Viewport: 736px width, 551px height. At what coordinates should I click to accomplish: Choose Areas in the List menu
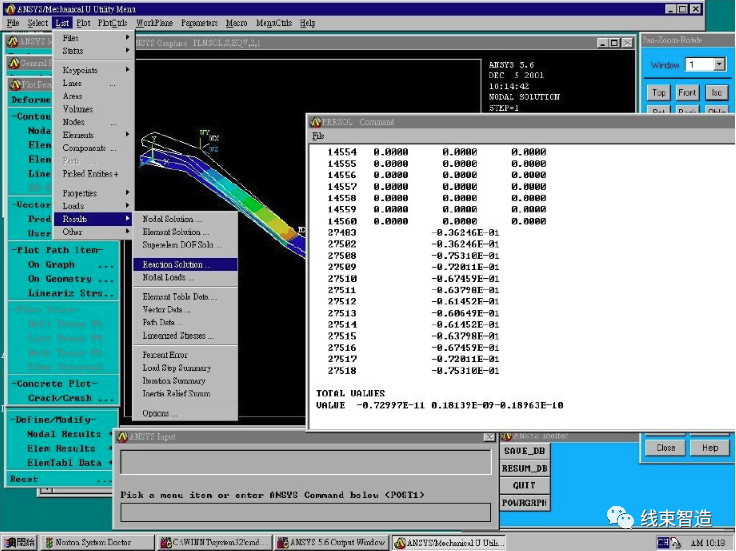click(x=94, y=96)
